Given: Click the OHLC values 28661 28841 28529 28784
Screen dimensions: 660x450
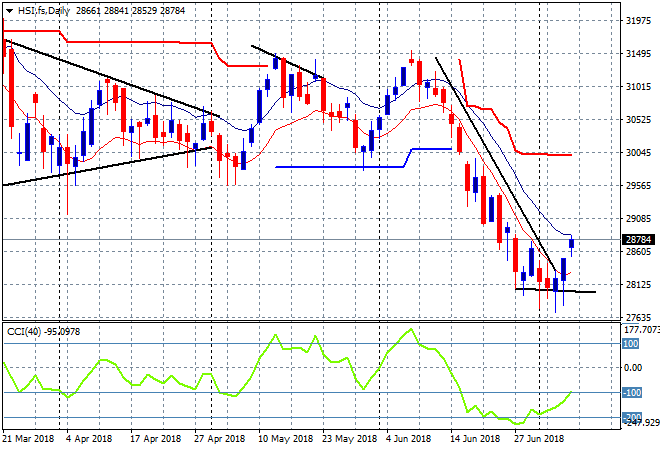Looking at the screenshot, I should pyautogui.click(x=130, y=11).
